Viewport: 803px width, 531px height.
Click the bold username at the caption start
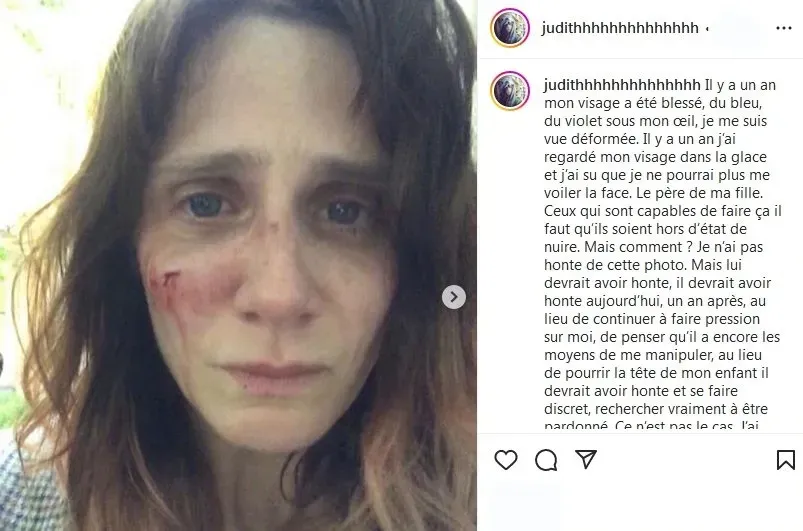tap(622, 84)
